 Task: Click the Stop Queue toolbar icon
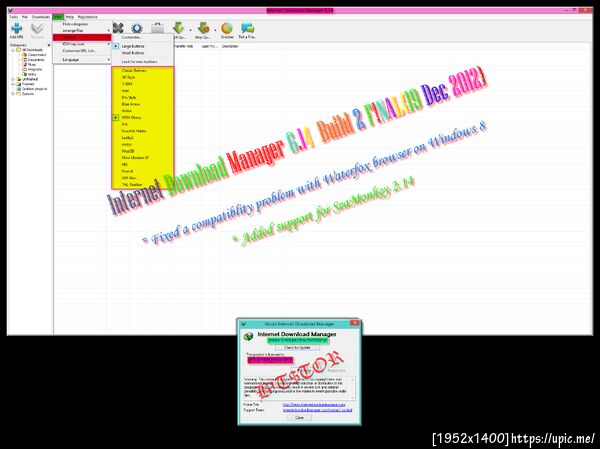204,28
